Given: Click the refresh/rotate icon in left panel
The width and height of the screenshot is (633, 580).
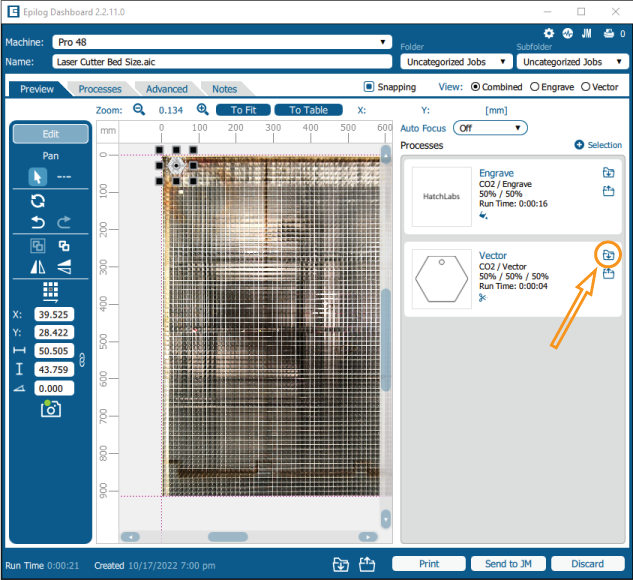Looking at the screenshot, I should 37,200.
